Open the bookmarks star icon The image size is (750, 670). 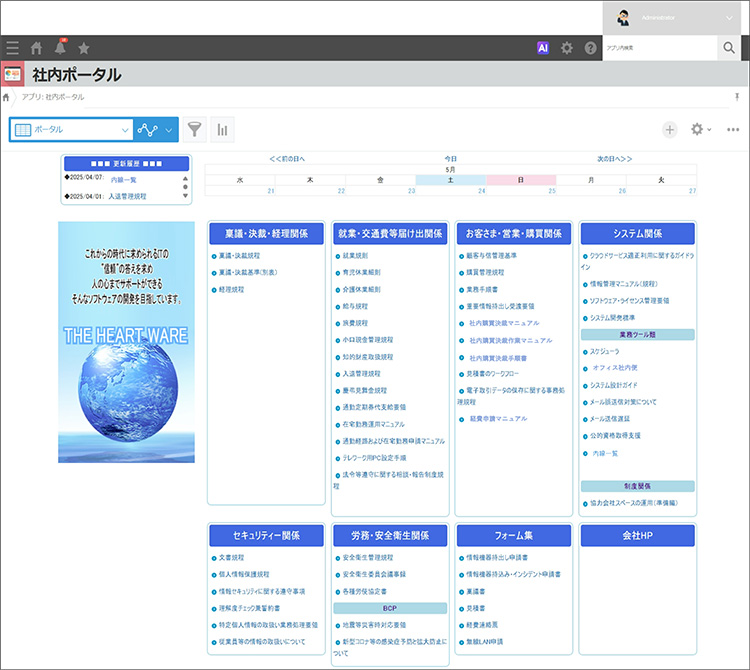click(x=84, y=48)
